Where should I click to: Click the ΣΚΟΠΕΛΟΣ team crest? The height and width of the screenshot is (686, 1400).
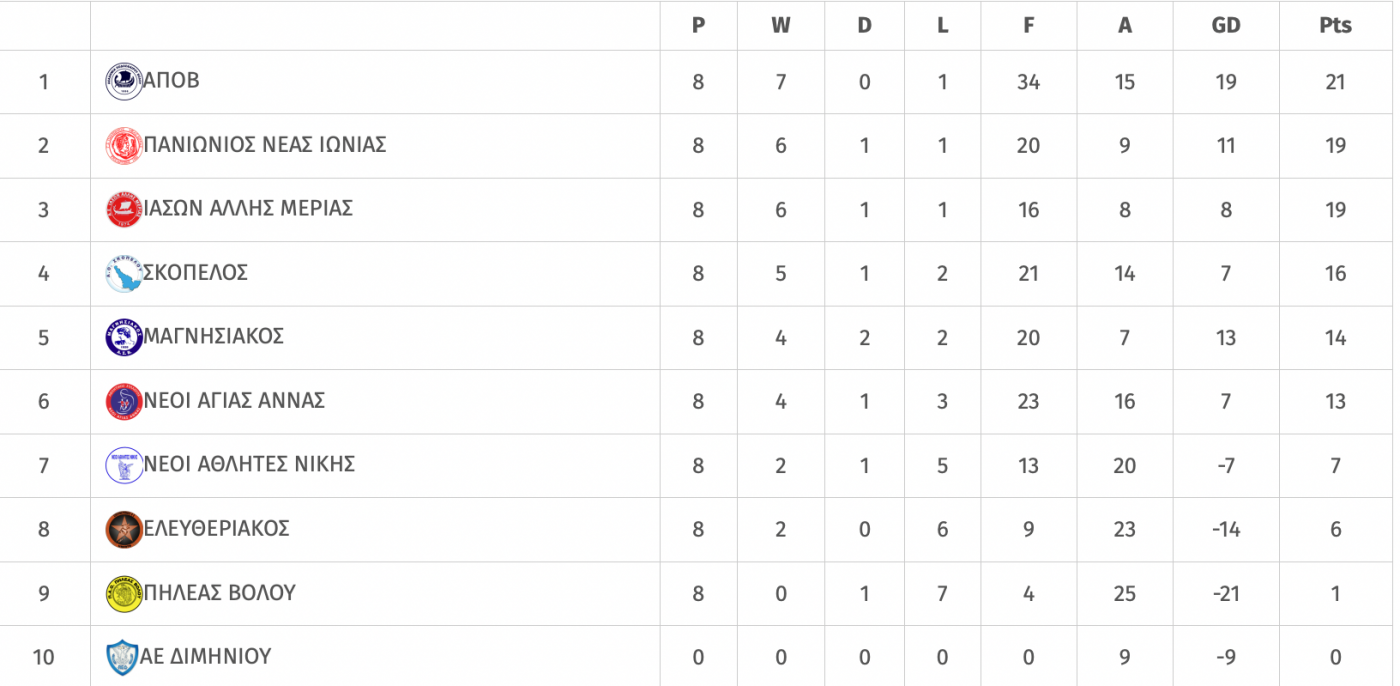(x=124, y=274)
